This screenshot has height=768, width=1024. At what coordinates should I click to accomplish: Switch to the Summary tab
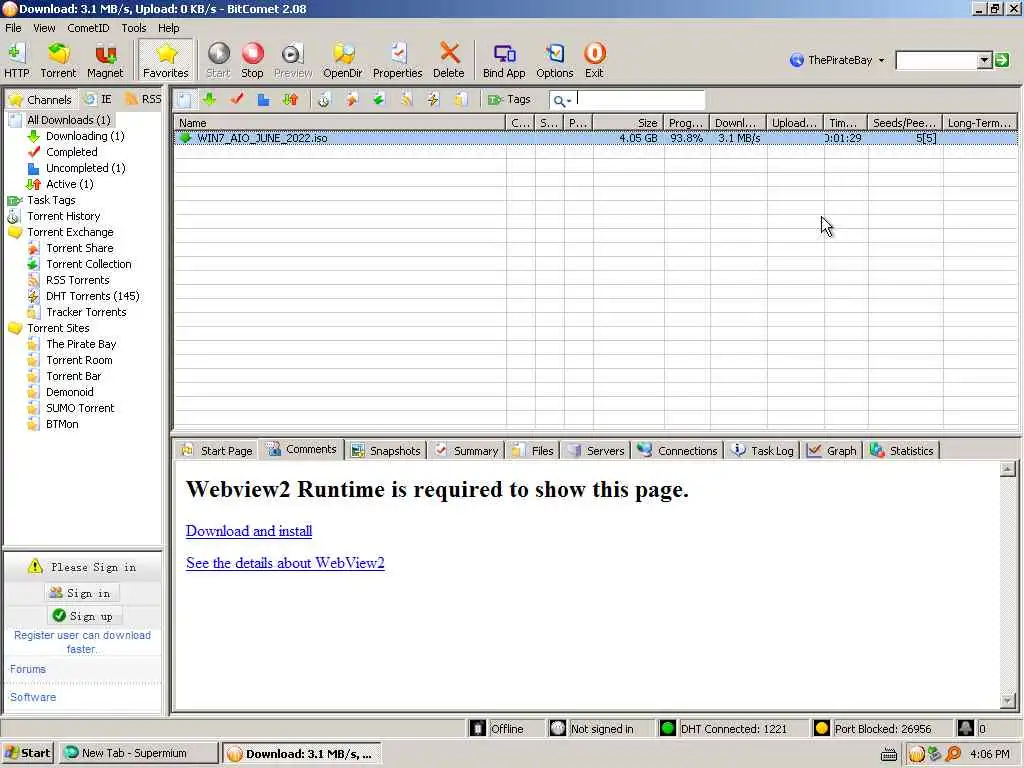pyautogui.click(x=468, y=451)
